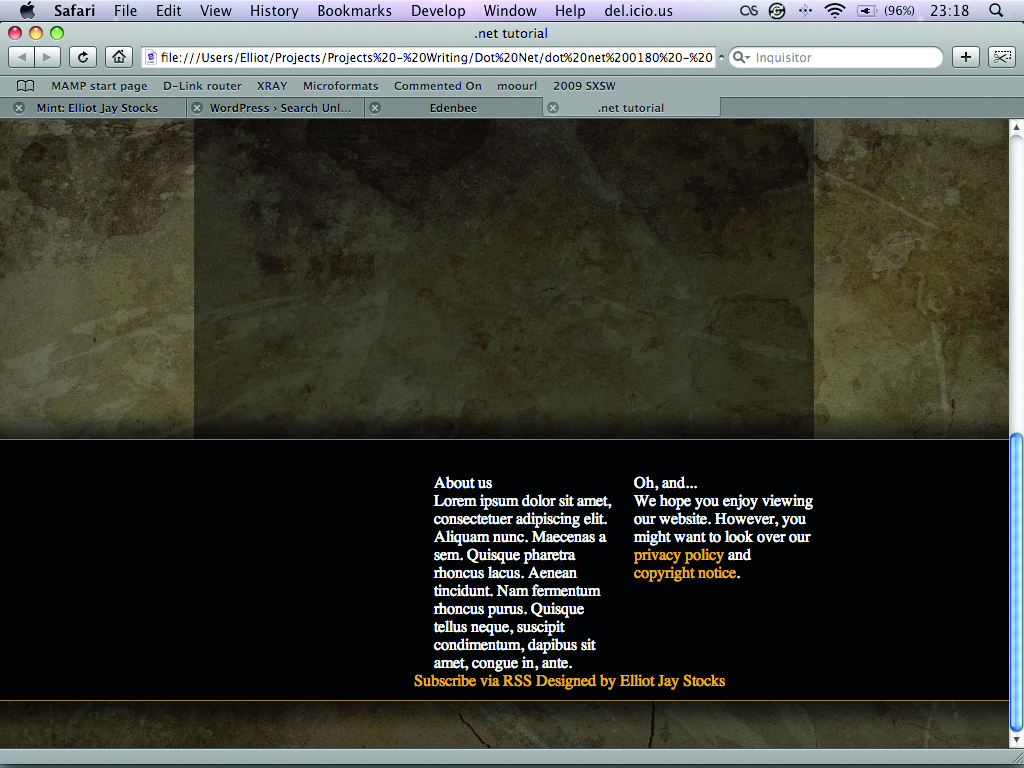
Task: Click Subscribe via RSS link
Action: coord(473,681)
